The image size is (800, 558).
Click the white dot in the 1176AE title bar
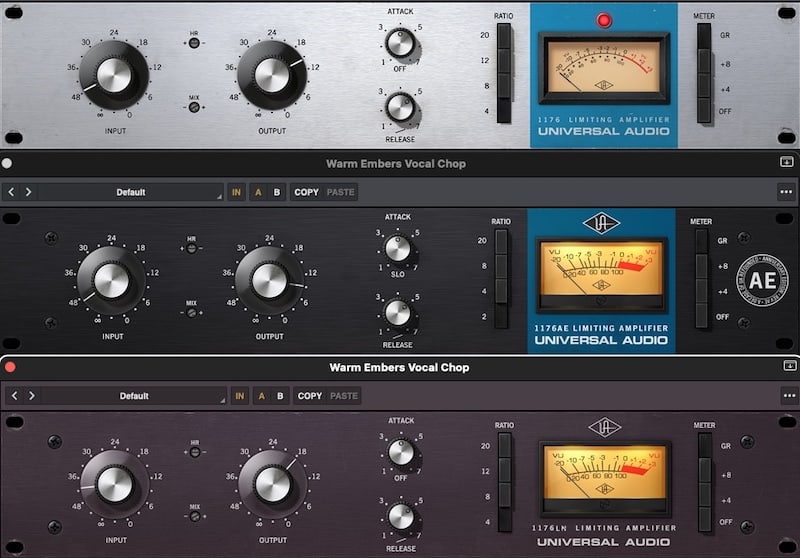click(x=7, y=163)
